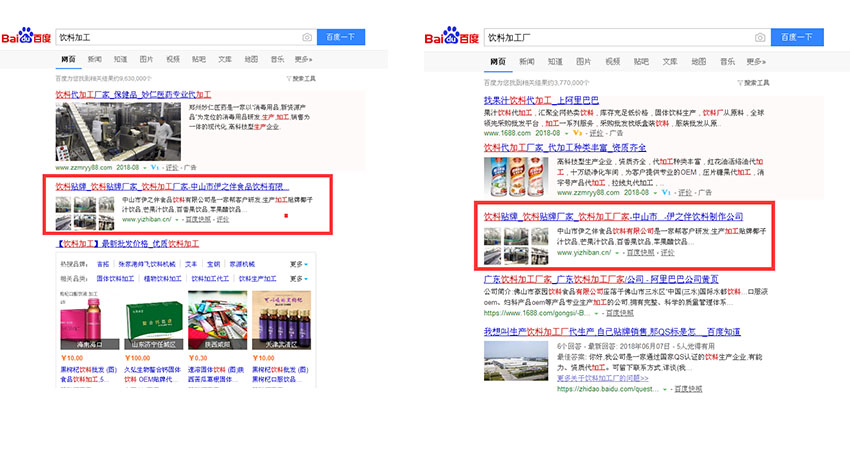Open the green box product image labeled 山东济宁

pos(153,320)
